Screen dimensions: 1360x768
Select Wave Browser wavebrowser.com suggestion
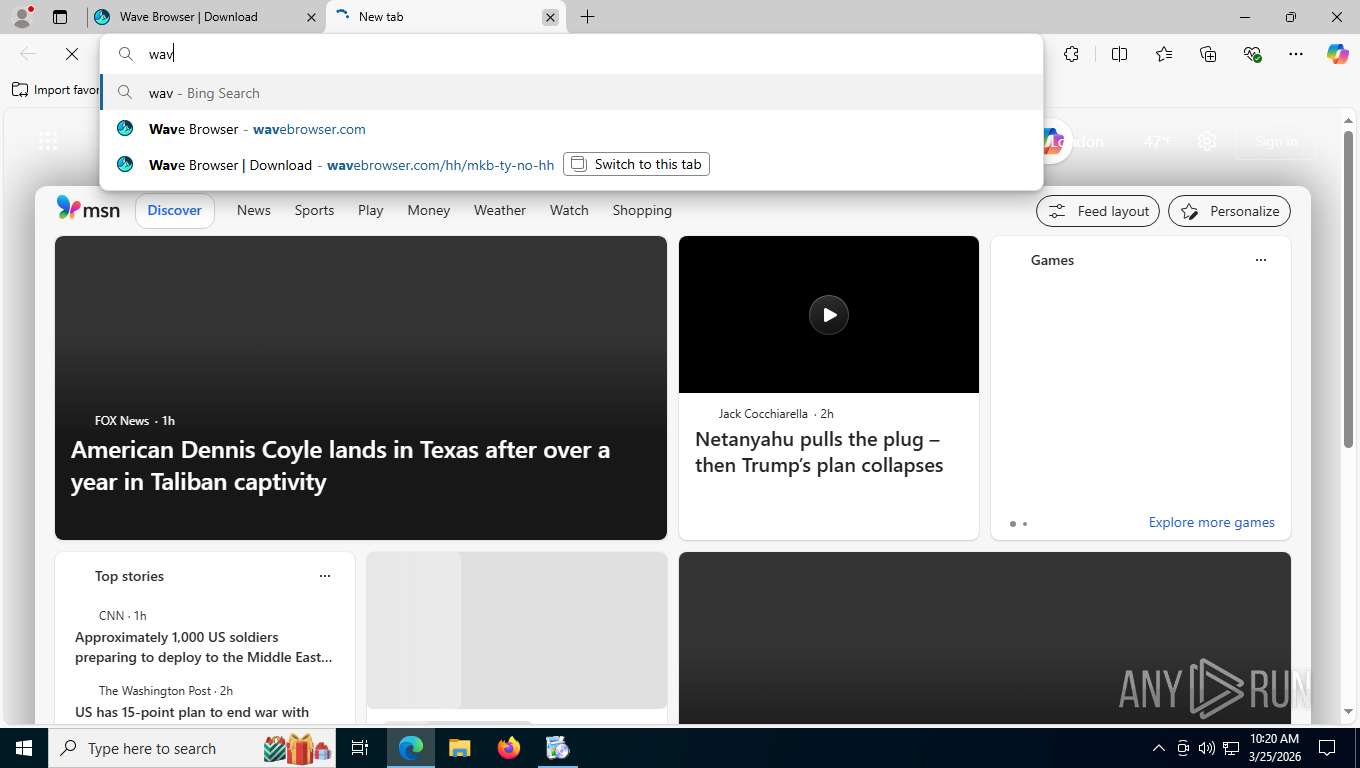pos(571,129)
